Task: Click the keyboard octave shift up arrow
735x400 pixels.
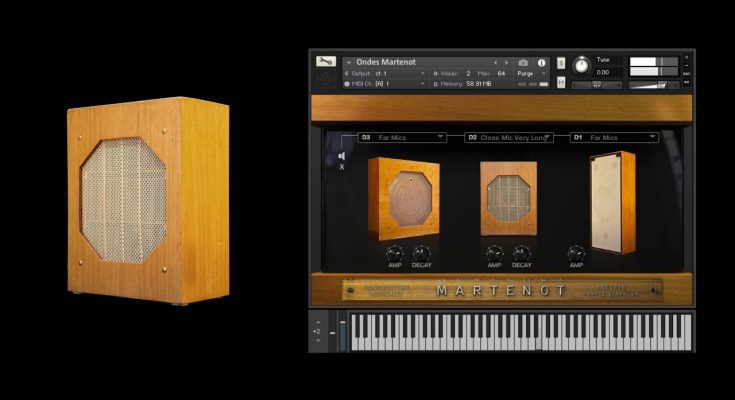Action: tap(318, 320)
